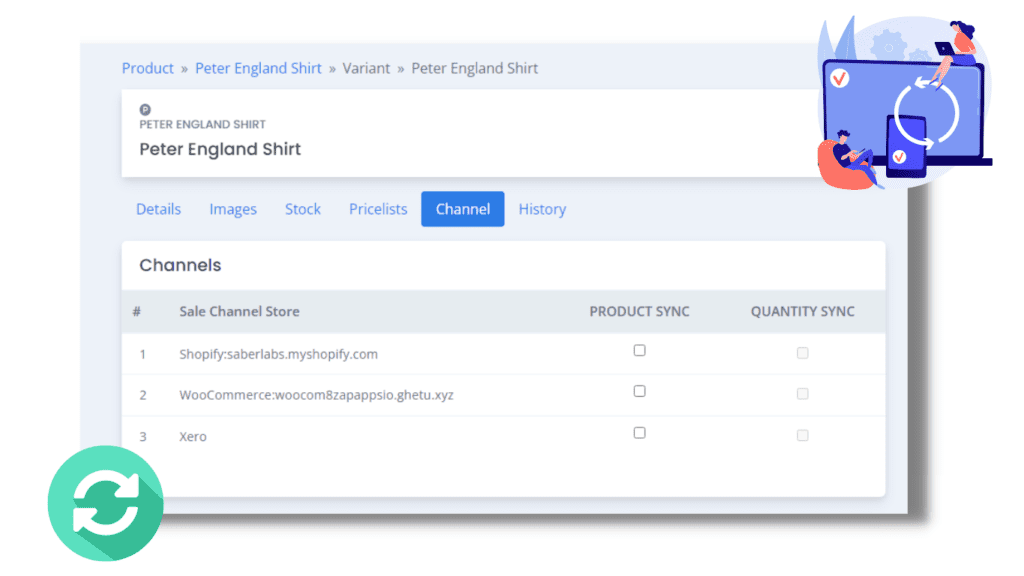Enable Product Sync for Xero
Screen dimensions: 1024x576
click(639, 433)
